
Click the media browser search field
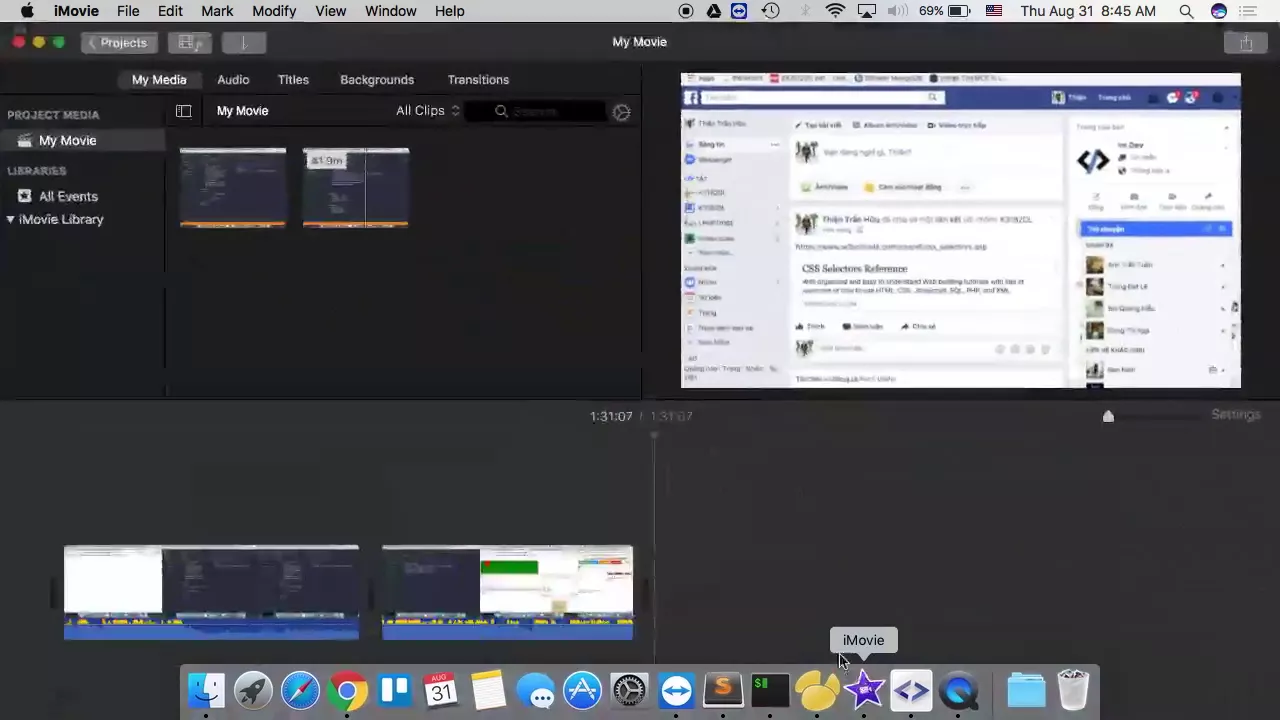click(x=536, y=111)
